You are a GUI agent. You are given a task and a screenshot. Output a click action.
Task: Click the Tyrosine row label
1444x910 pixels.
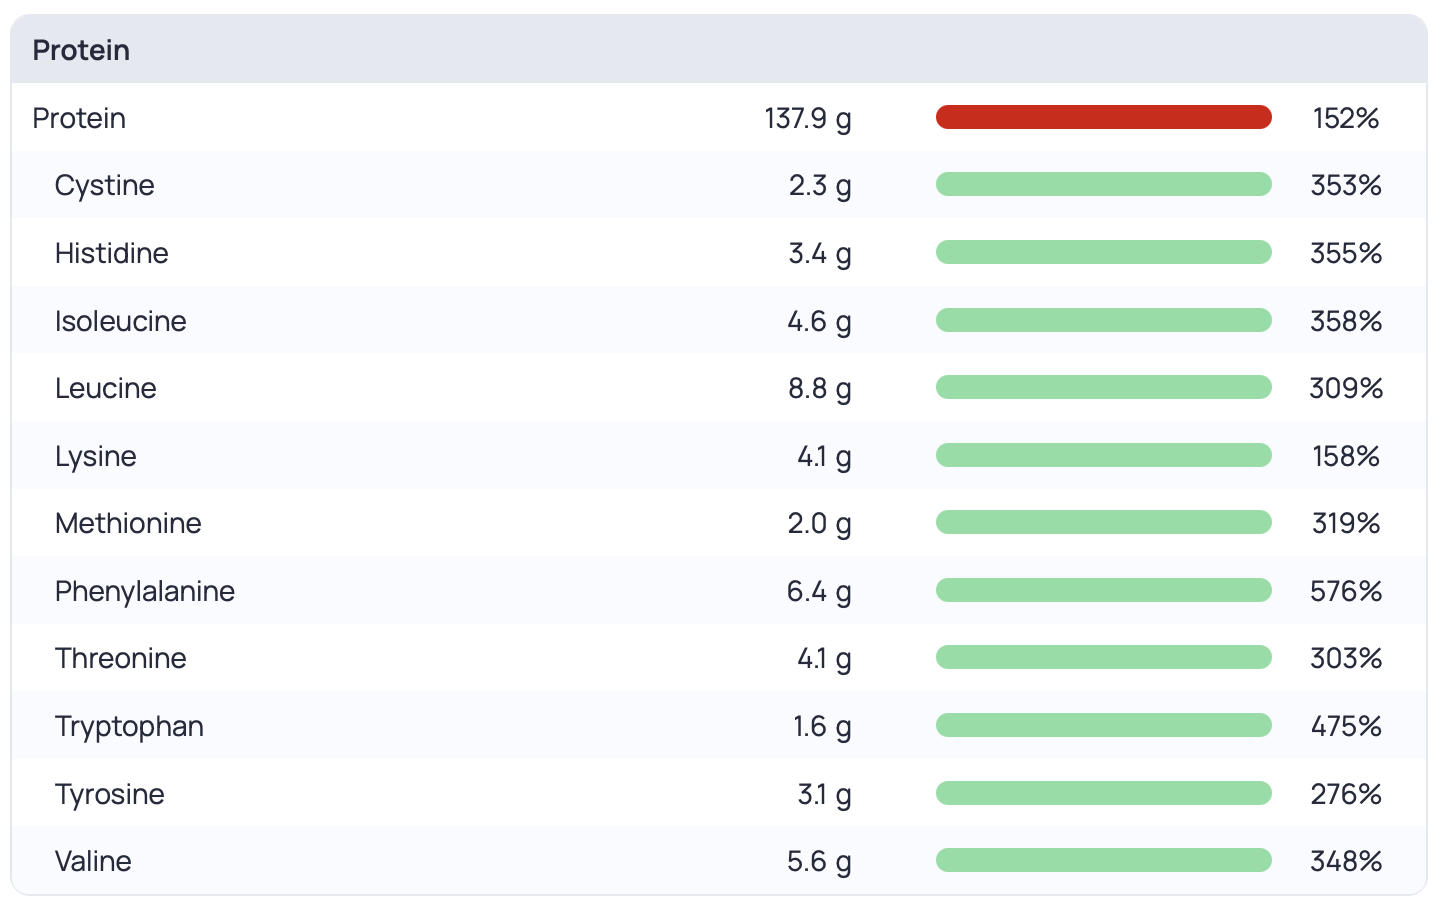(x=110, y=794)
